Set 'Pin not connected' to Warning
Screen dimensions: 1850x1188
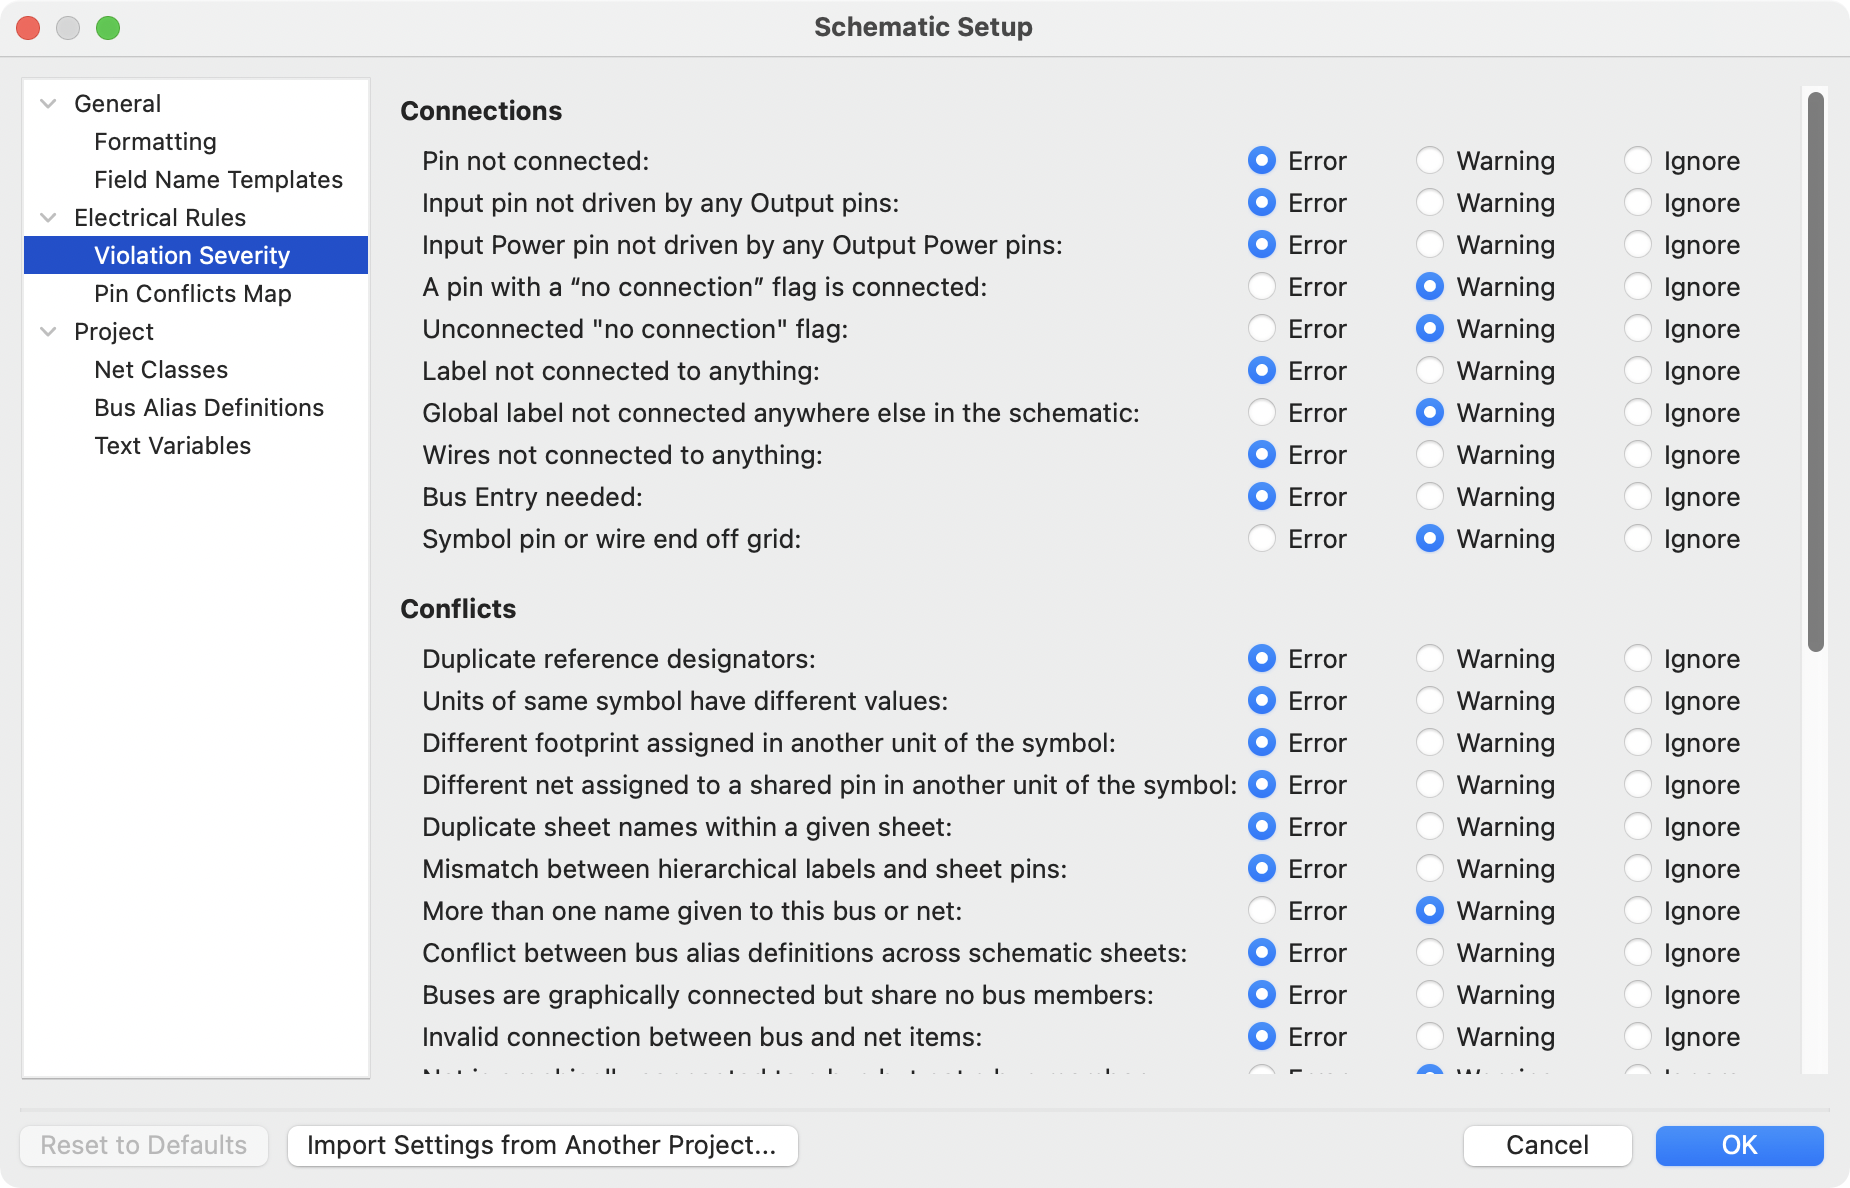click(1432, 160)
